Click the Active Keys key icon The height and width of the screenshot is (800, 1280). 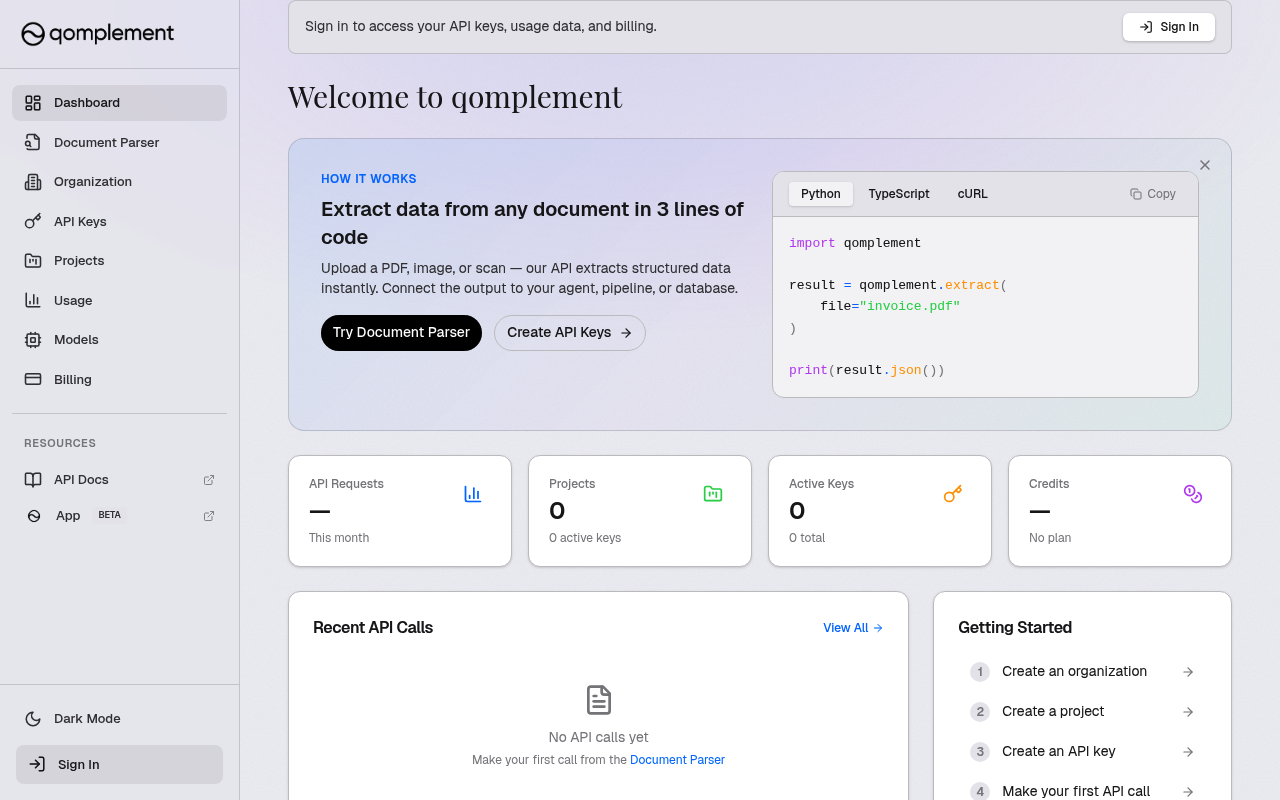pyautogui.click(x=953, y=494)
